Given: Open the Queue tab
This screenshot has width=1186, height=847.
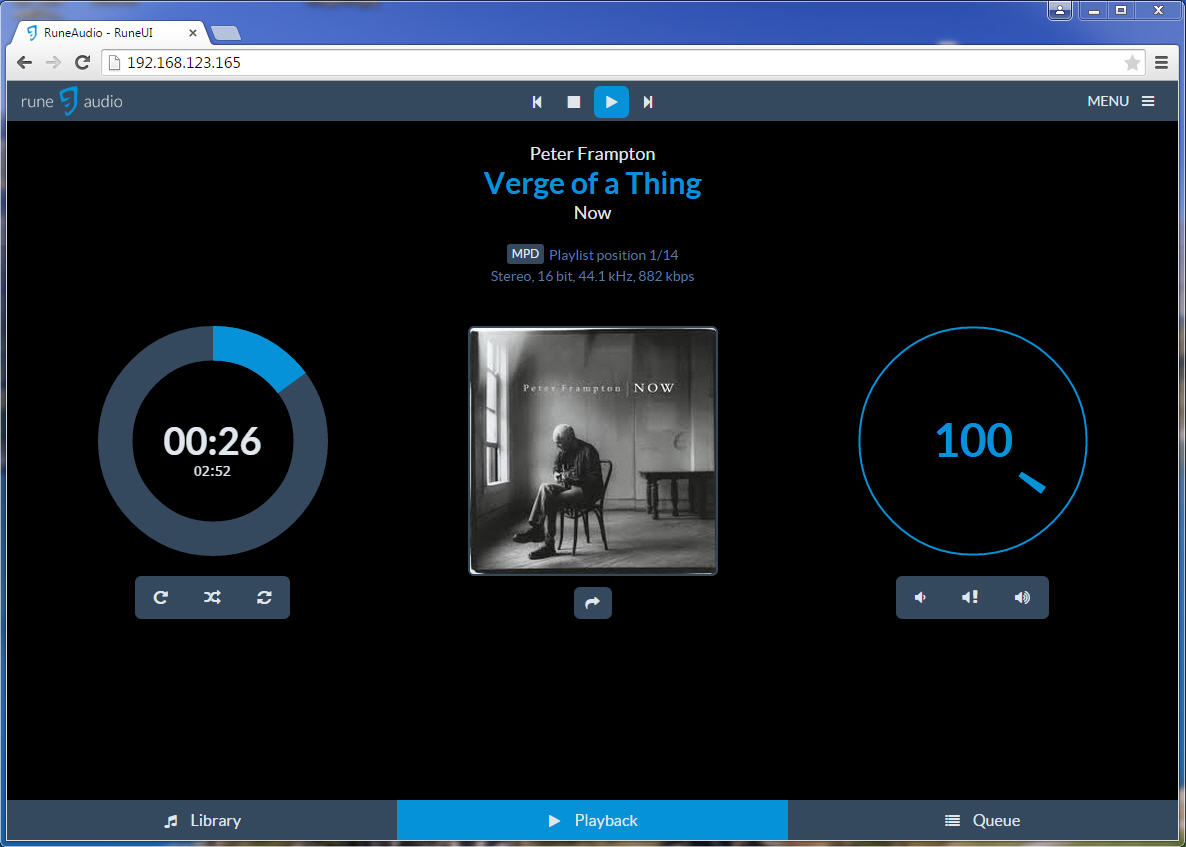Looking at the screenshot, I should pyautogui.click(x=983, y=821).
